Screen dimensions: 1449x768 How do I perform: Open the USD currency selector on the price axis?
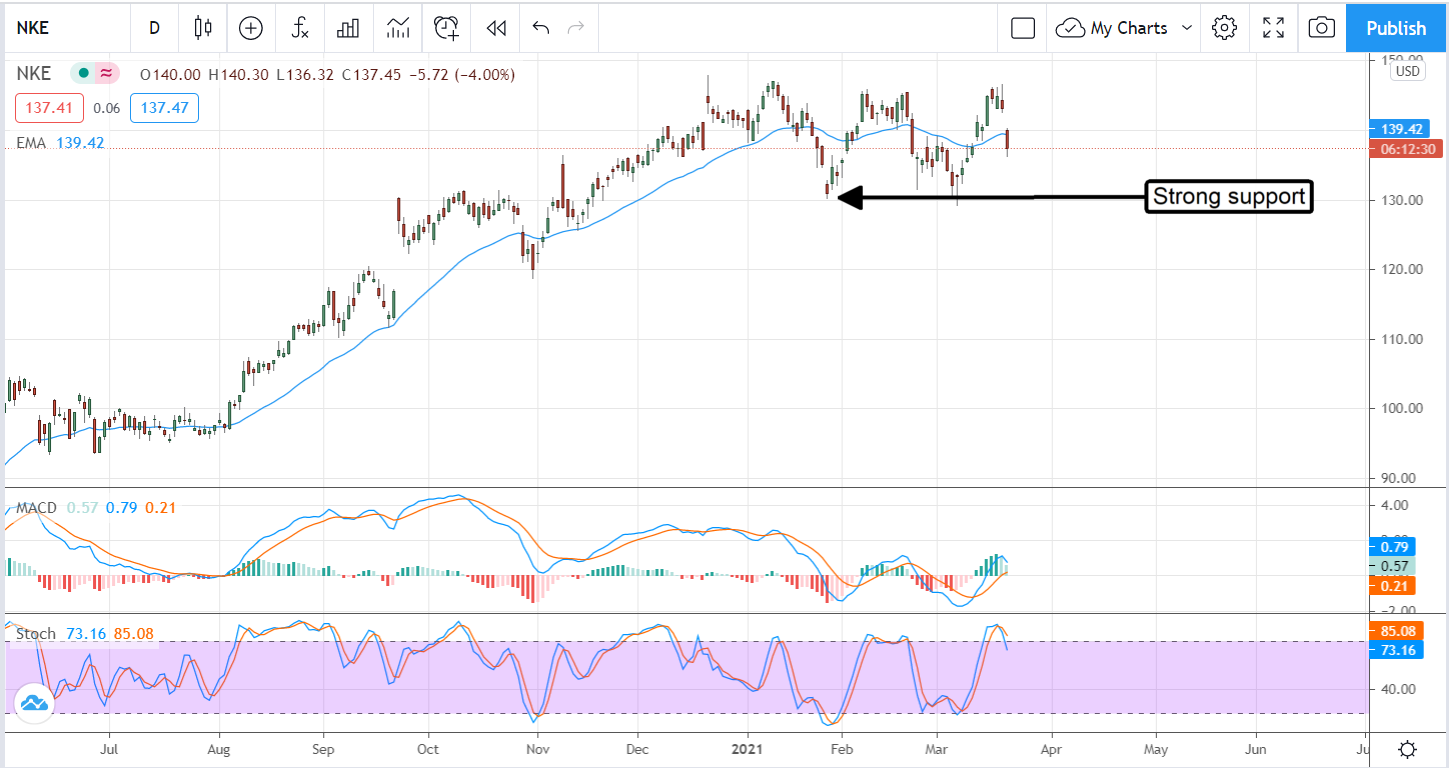click(1407, 71)
